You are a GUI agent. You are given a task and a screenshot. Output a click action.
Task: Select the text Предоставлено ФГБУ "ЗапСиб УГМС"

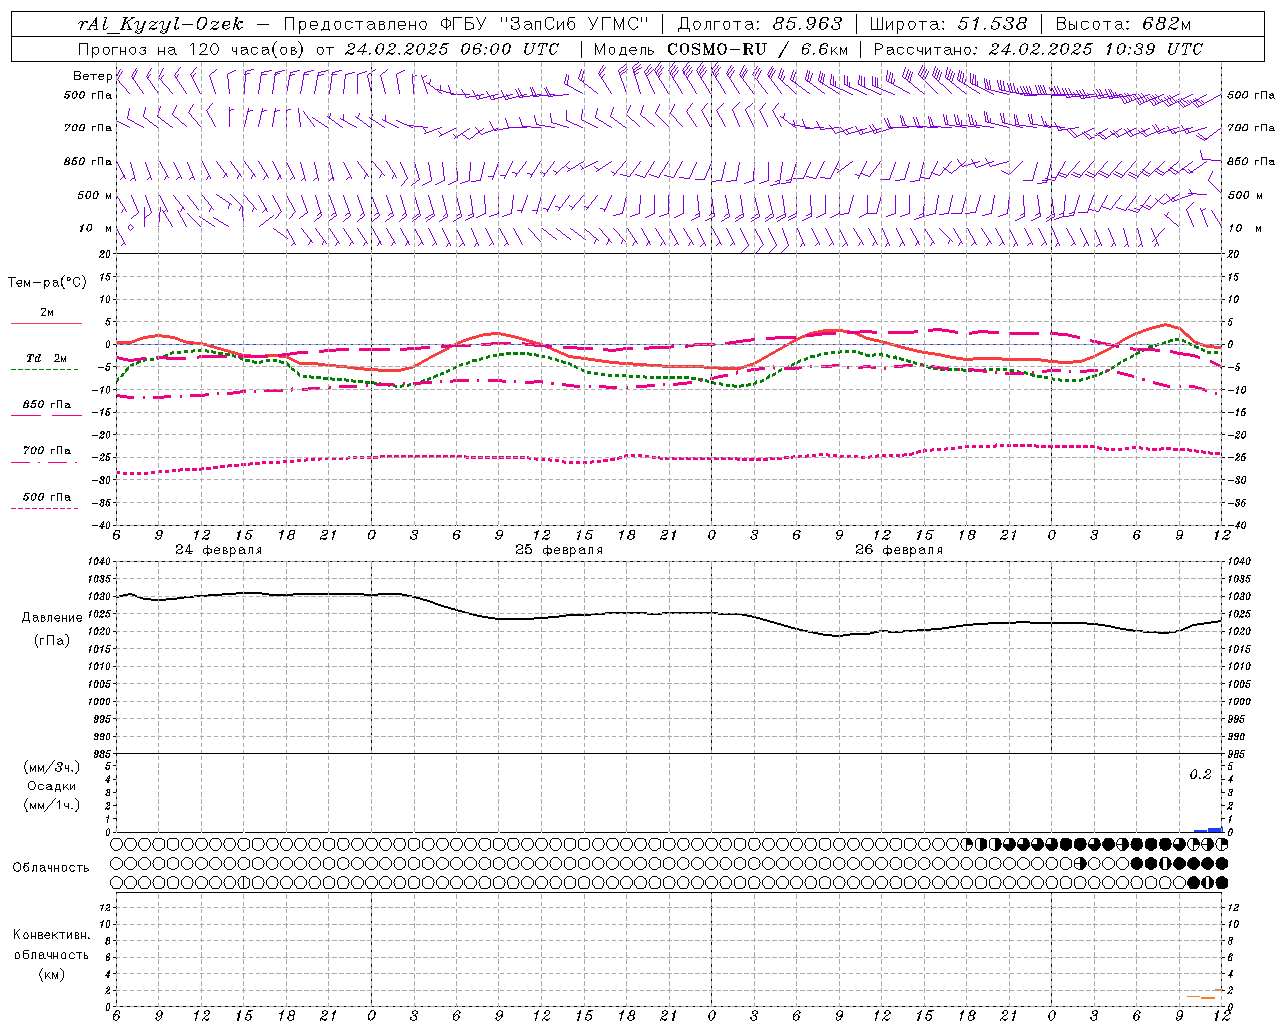pos(467,24)
